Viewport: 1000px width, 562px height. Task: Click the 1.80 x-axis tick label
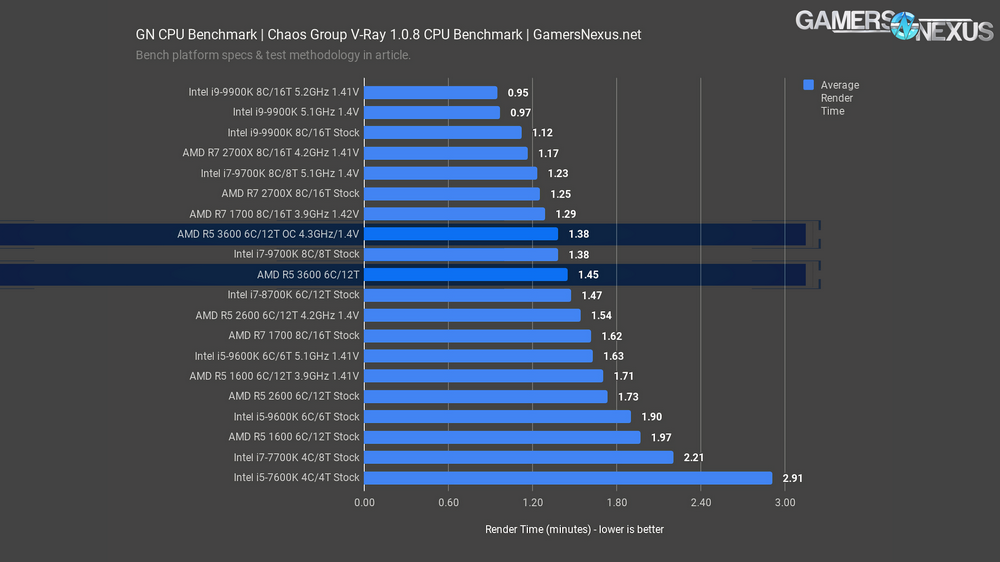(616, 503)
